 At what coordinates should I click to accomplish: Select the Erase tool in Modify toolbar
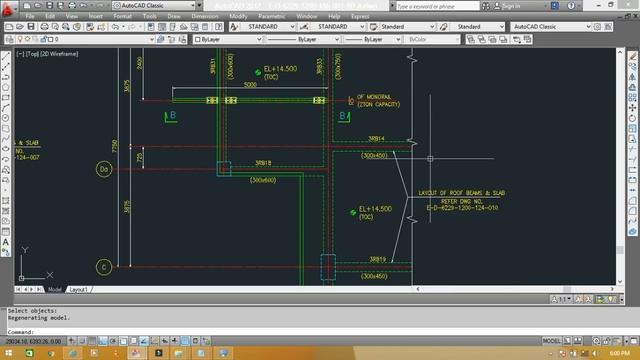tap(632, 56)
